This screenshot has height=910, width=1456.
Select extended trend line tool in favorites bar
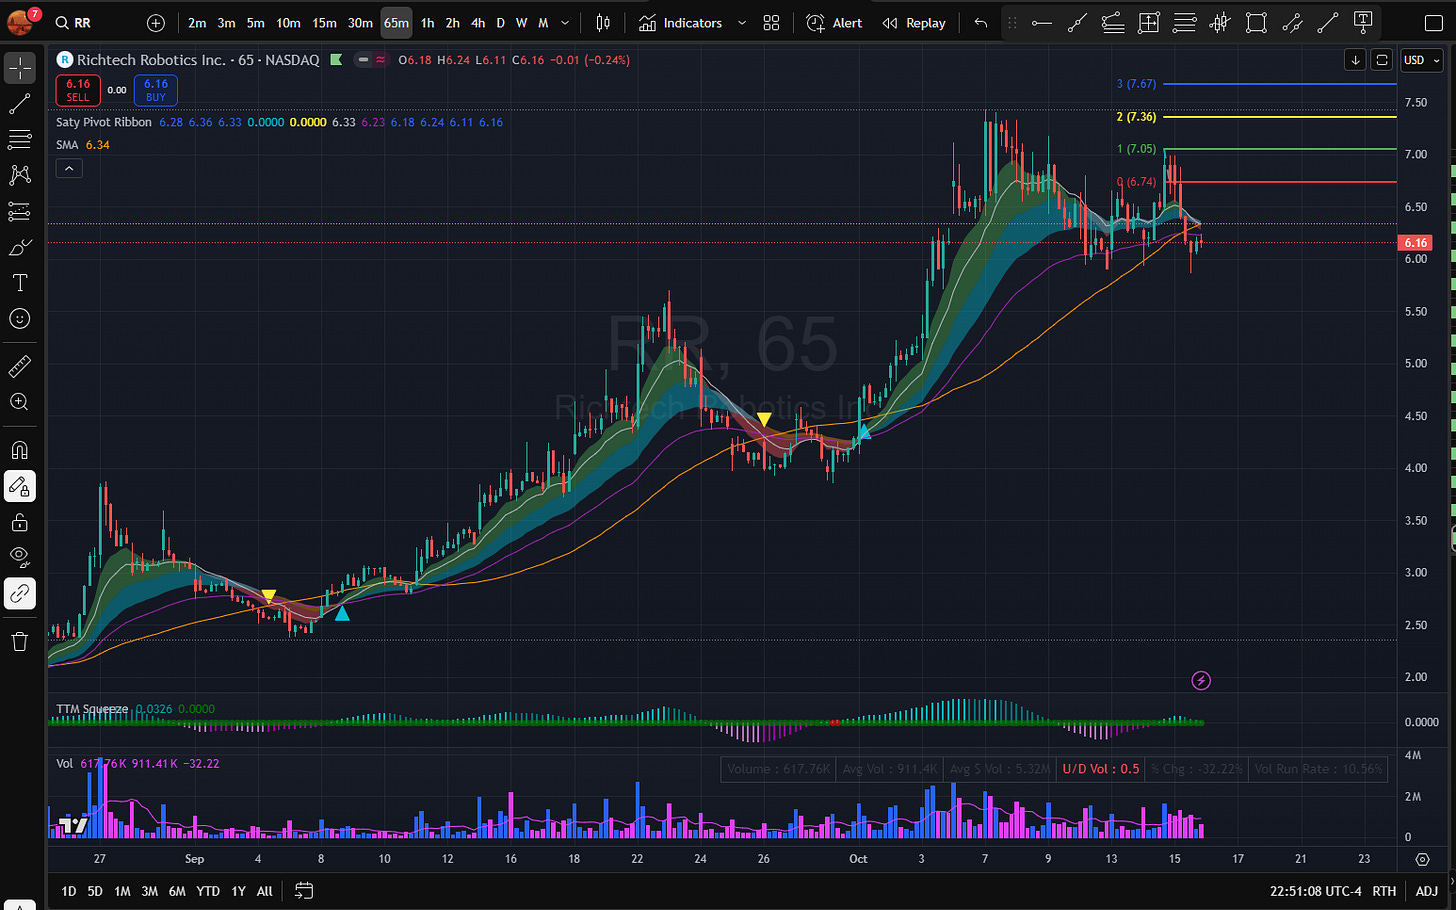pyautogui.click(x=1077, y=23)
